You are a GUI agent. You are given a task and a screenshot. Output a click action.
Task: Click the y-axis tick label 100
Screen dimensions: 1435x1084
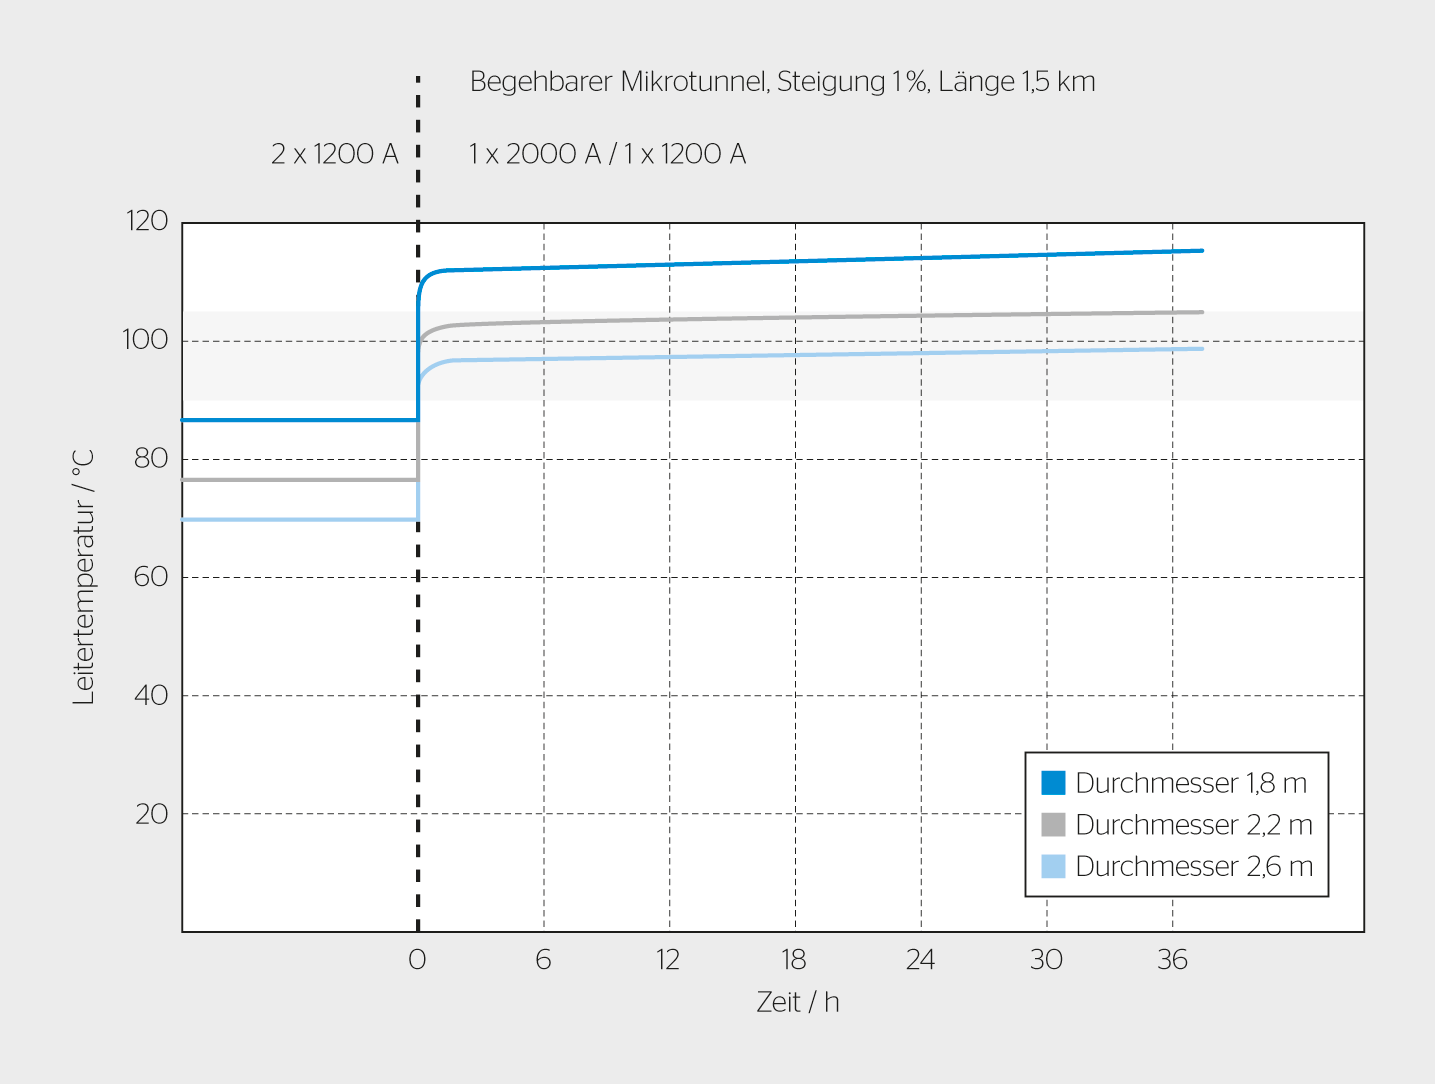point(146,340)
